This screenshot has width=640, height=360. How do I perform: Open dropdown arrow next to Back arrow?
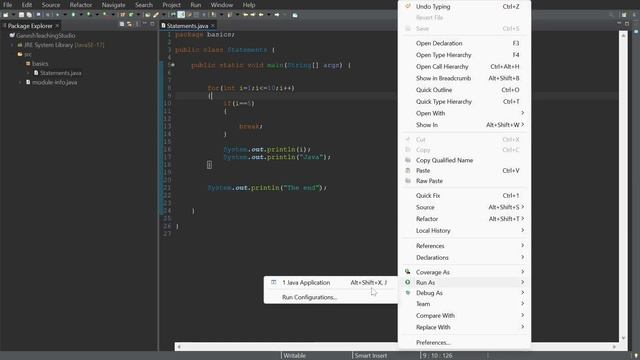click(269, 15)
